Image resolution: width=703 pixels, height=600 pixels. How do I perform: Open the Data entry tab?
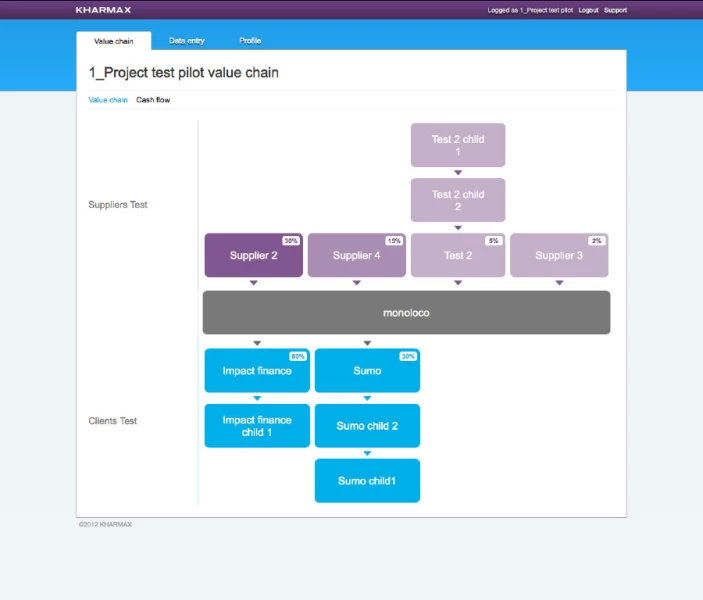tap(187, 41)
